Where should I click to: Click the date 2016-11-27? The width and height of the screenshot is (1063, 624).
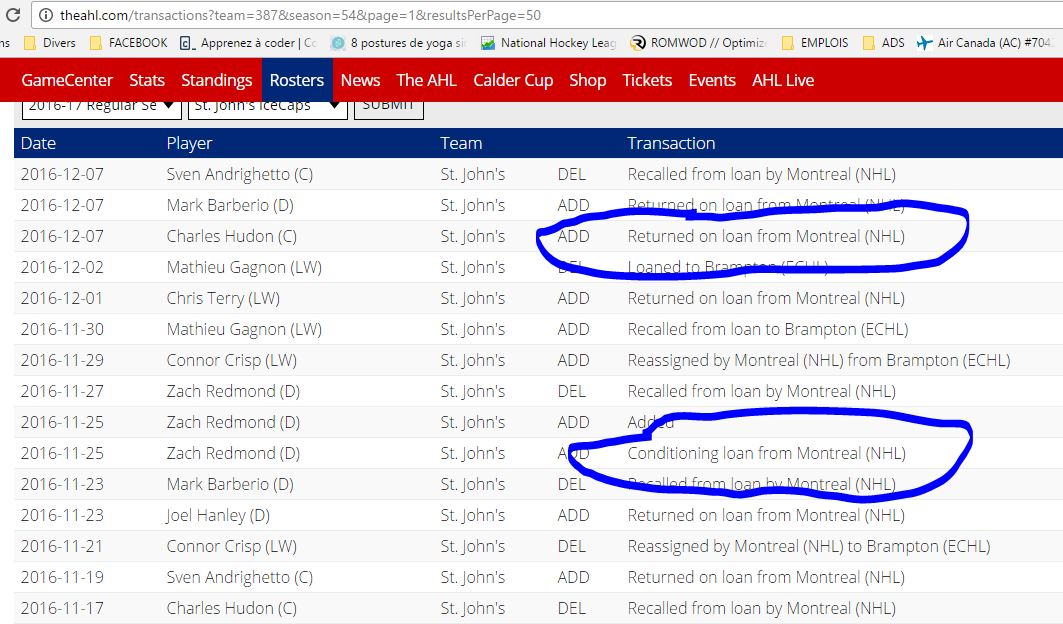point(62,391)
